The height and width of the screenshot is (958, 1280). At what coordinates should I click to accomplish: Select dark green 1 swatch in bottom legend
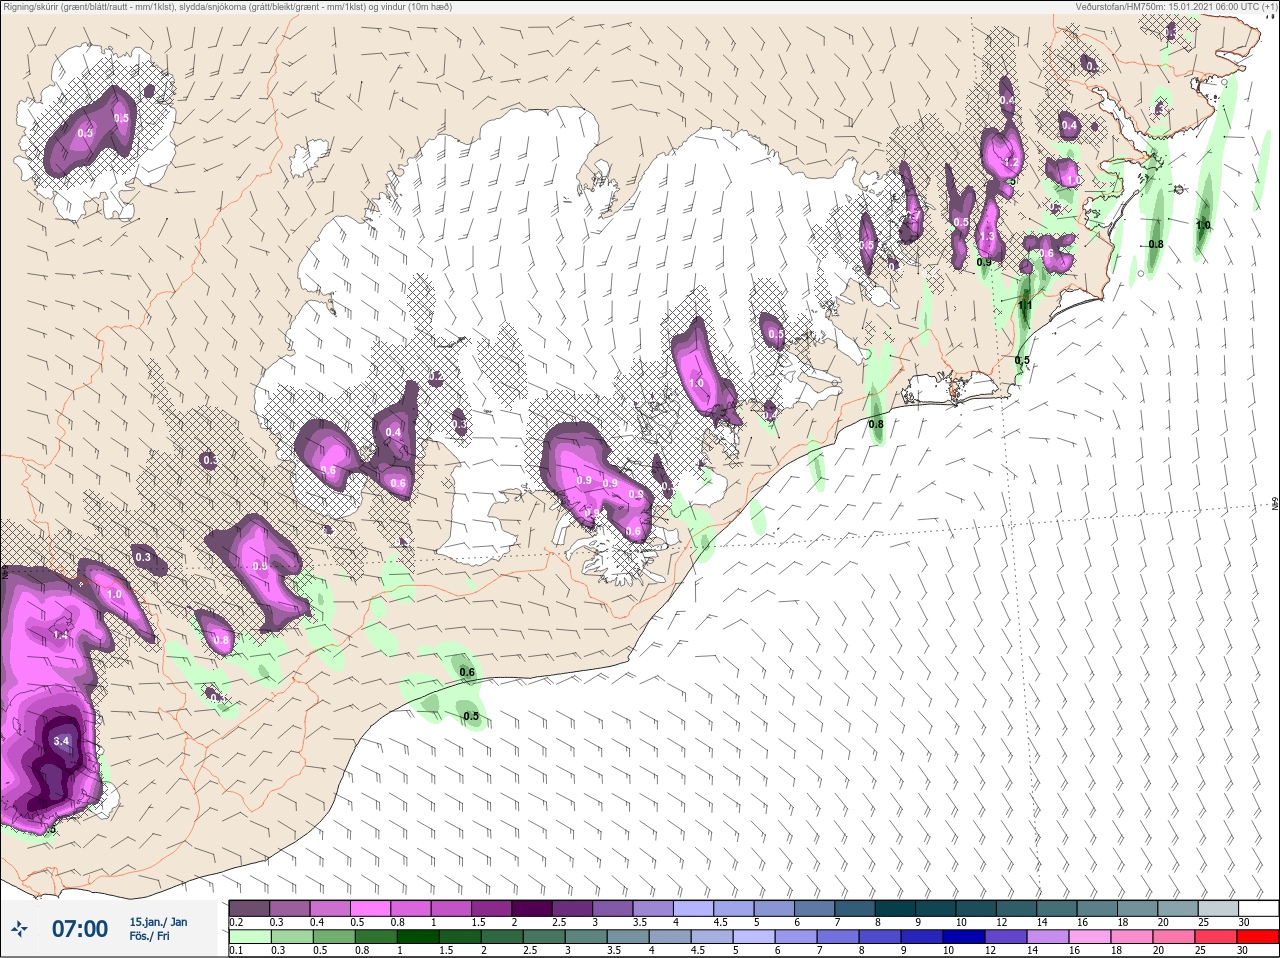(x=417, y=937)
